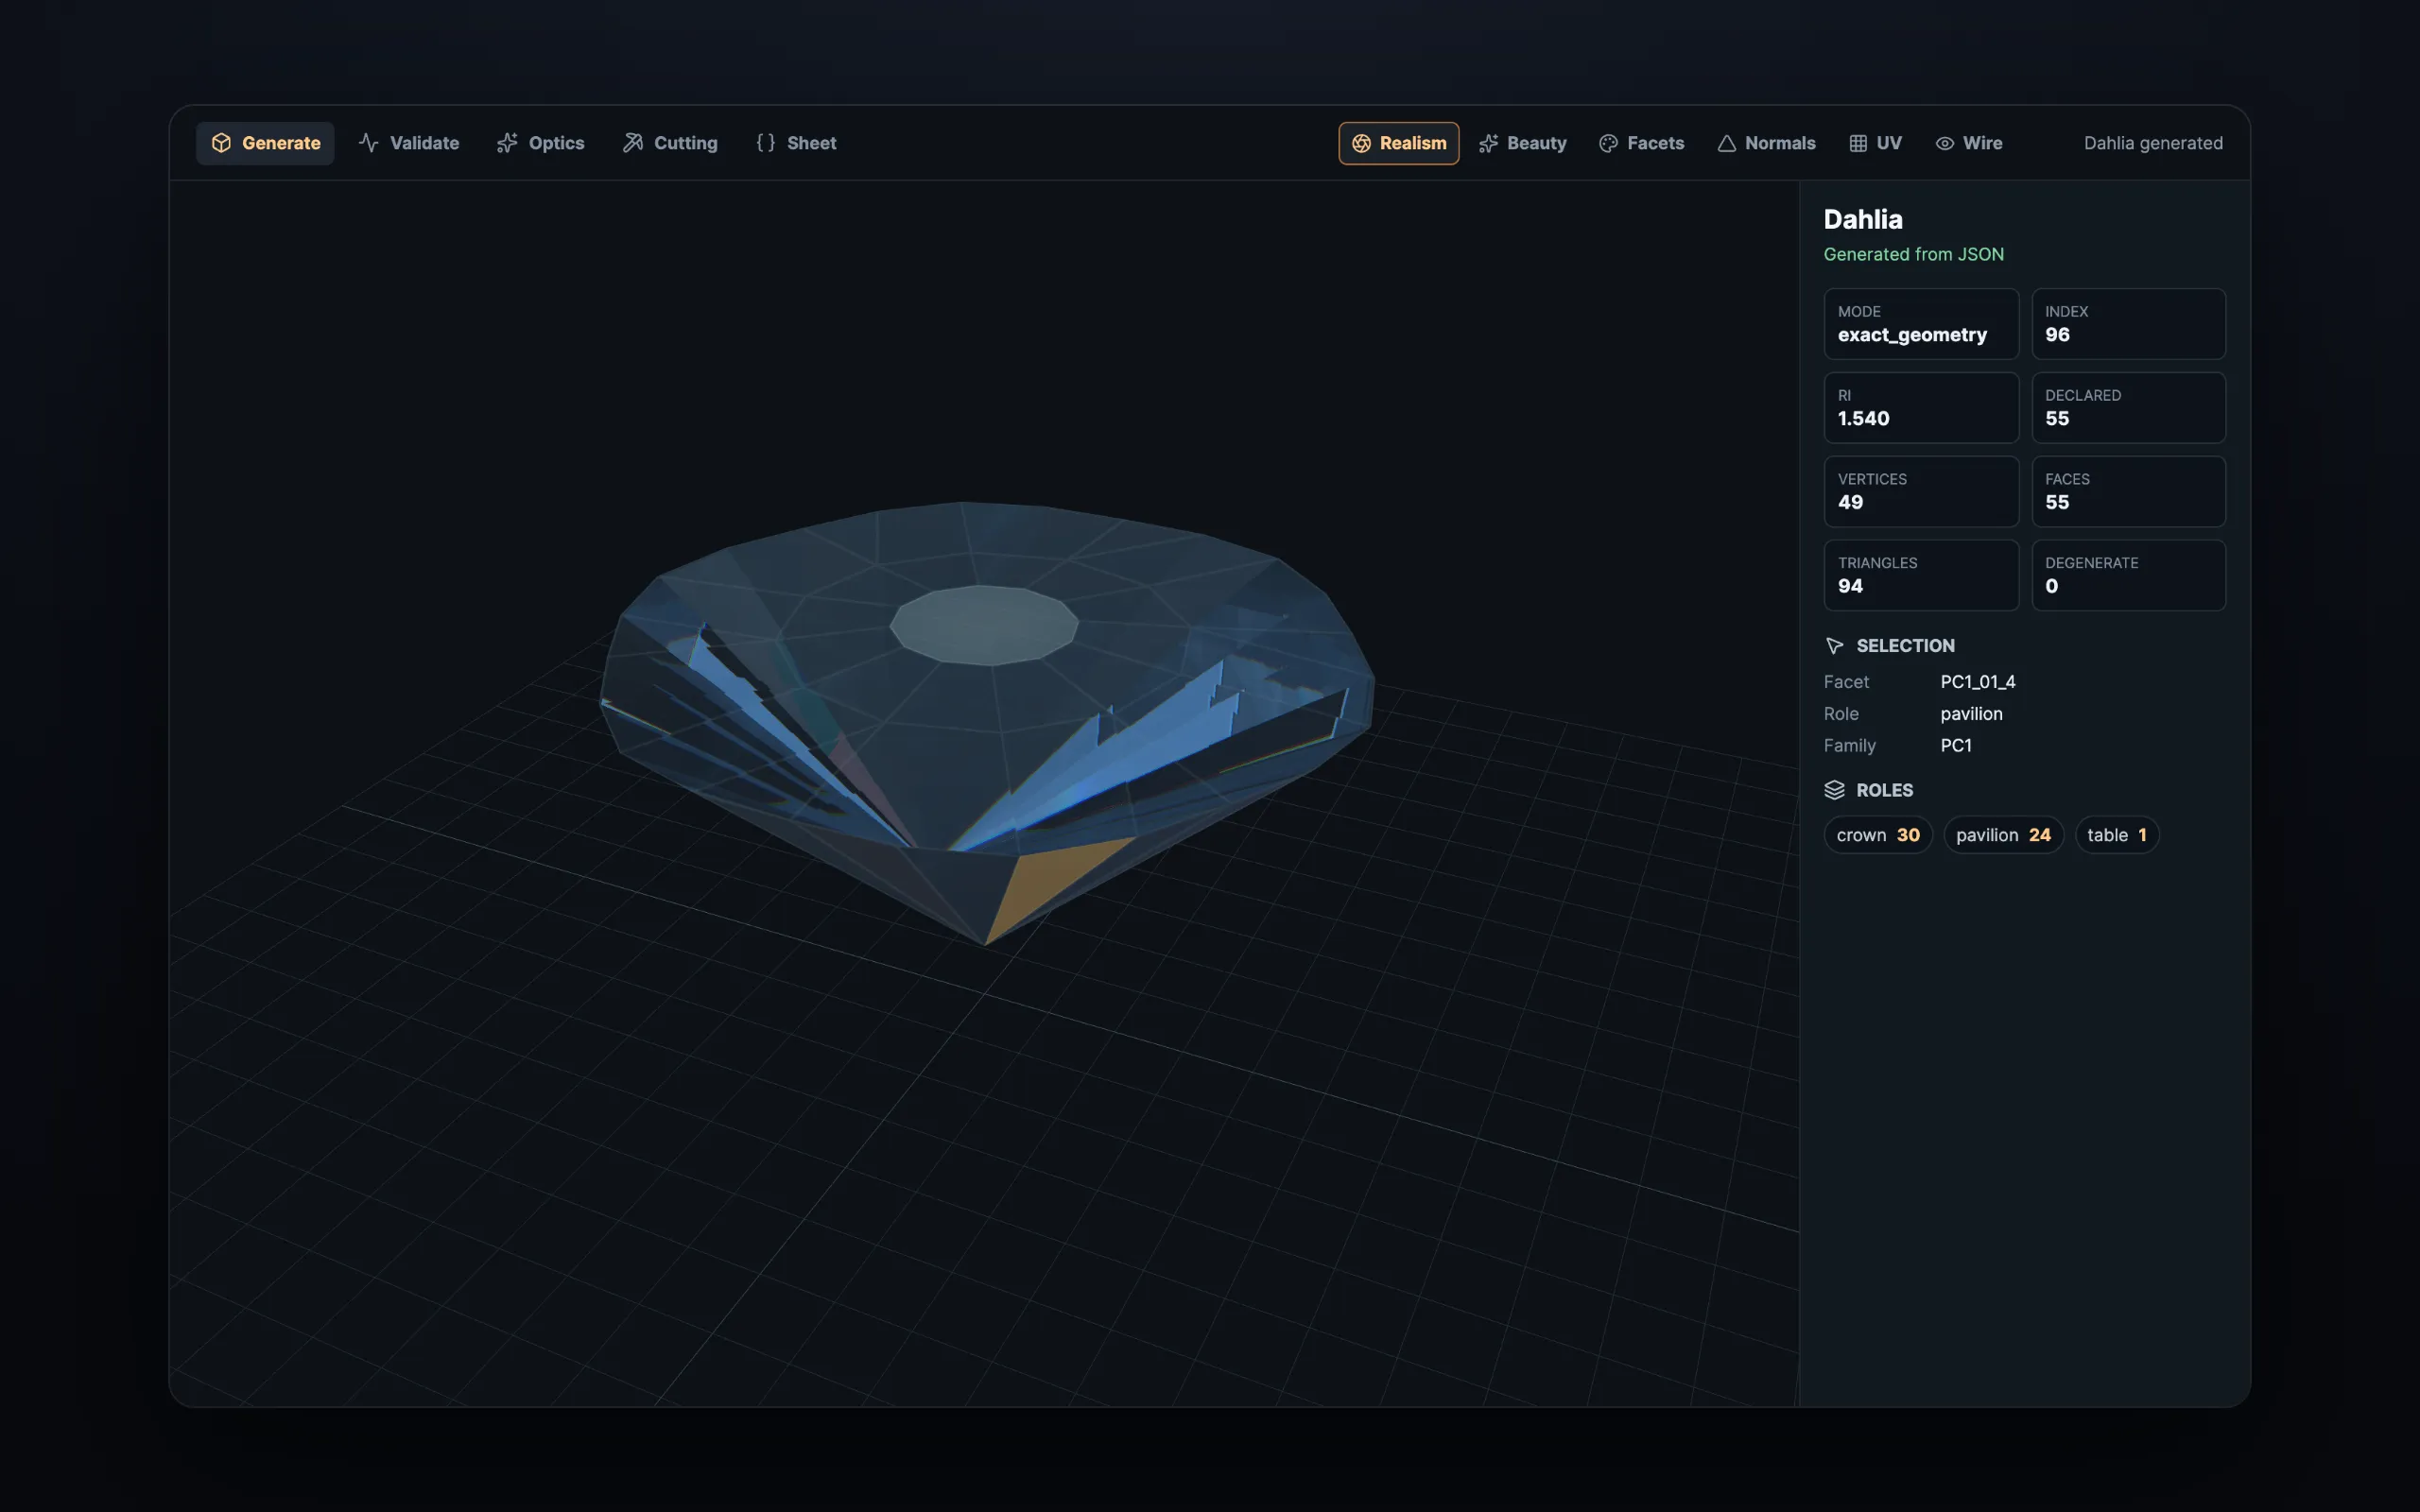The height and width of the screenshot is (1512, 2420).
Task: Click the pavilion 24 role chip
Action: (x=2003, y=835)
